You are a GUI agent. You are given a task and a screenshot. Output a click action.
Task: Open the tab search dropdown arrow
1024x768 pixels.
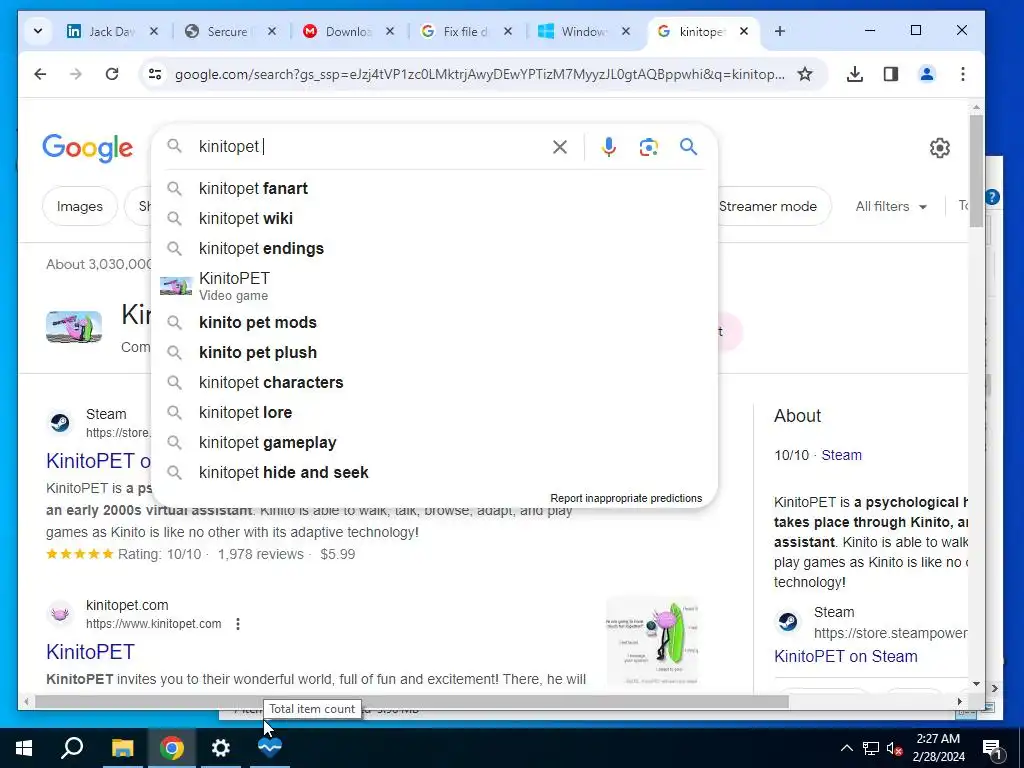[38, 31]
